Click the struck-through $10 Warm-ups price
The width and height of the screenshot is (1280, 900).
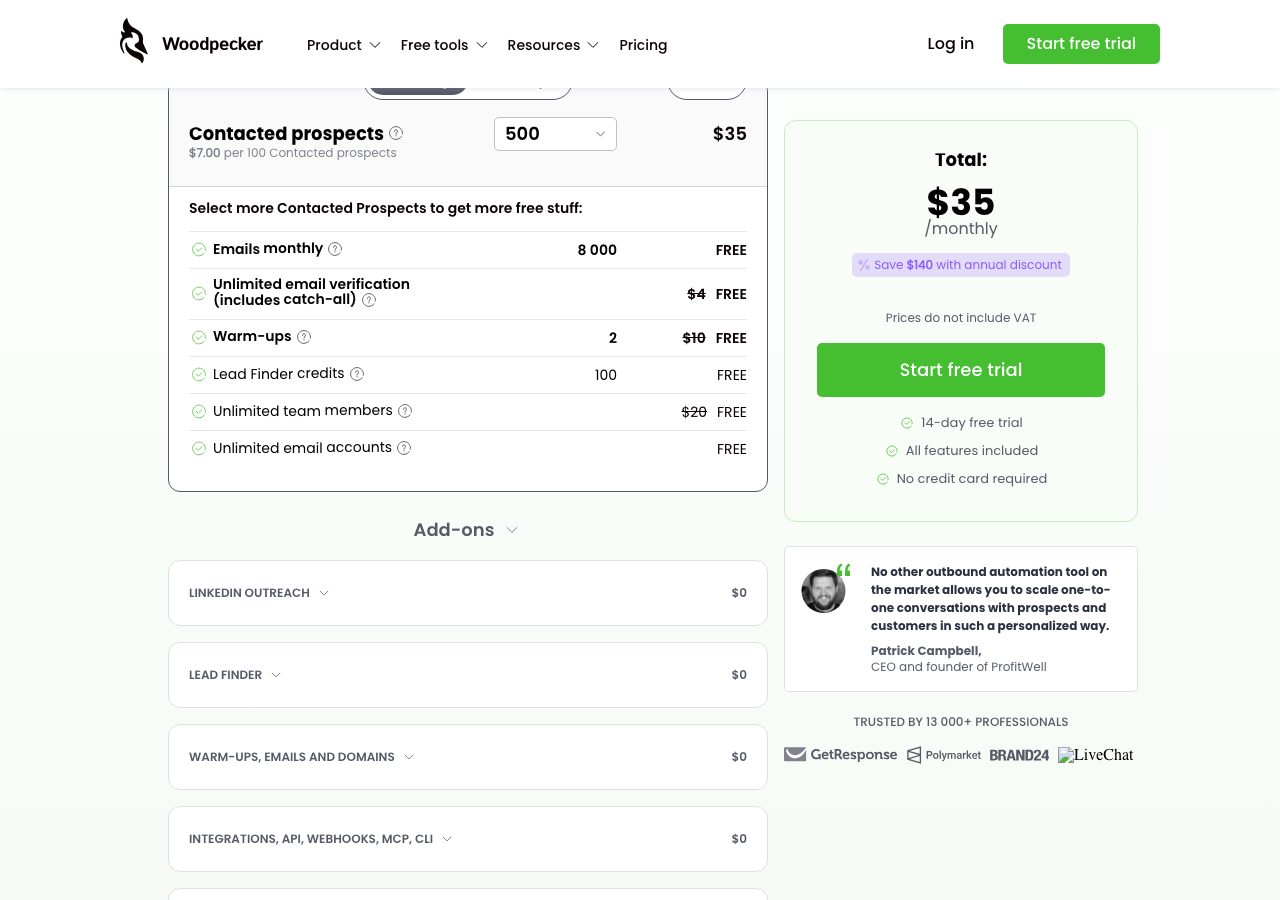(694, 338)
